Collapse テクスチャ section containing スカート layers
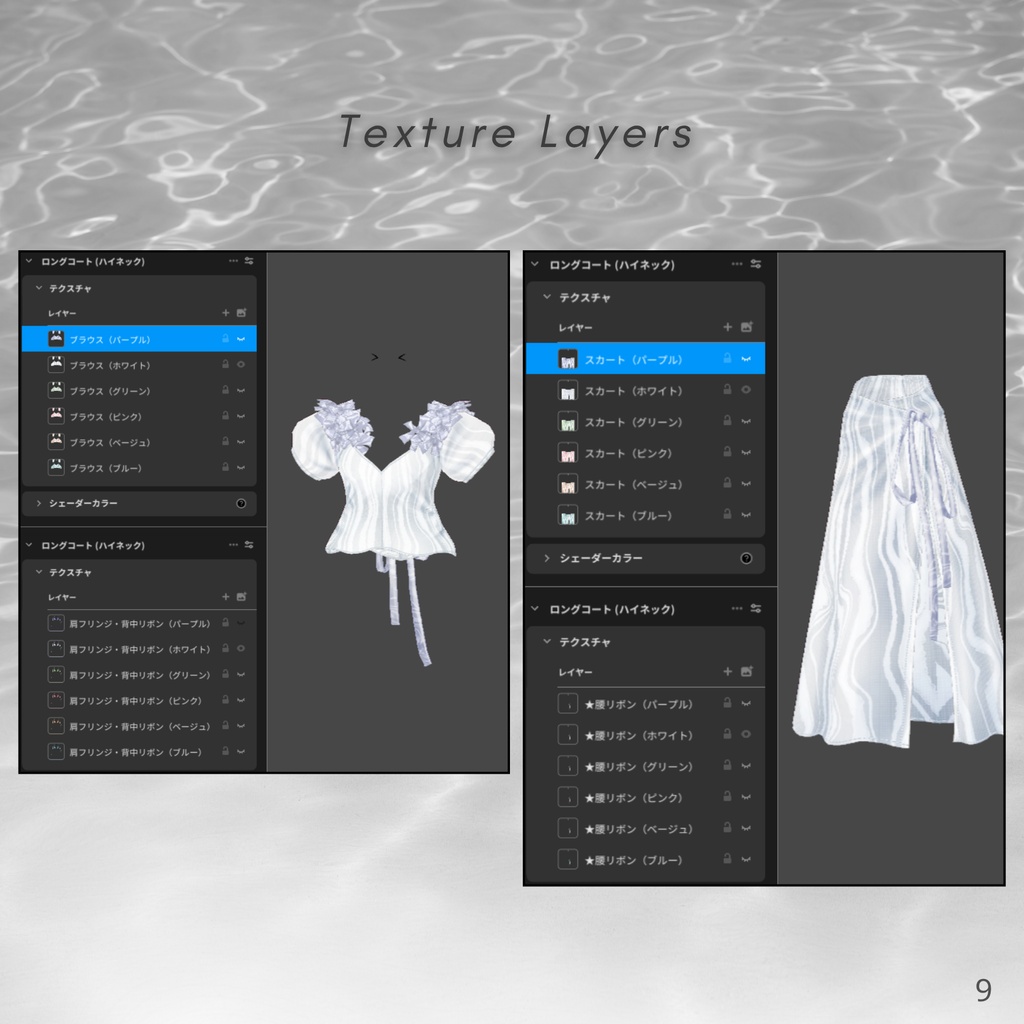 (x=547, y=297)
